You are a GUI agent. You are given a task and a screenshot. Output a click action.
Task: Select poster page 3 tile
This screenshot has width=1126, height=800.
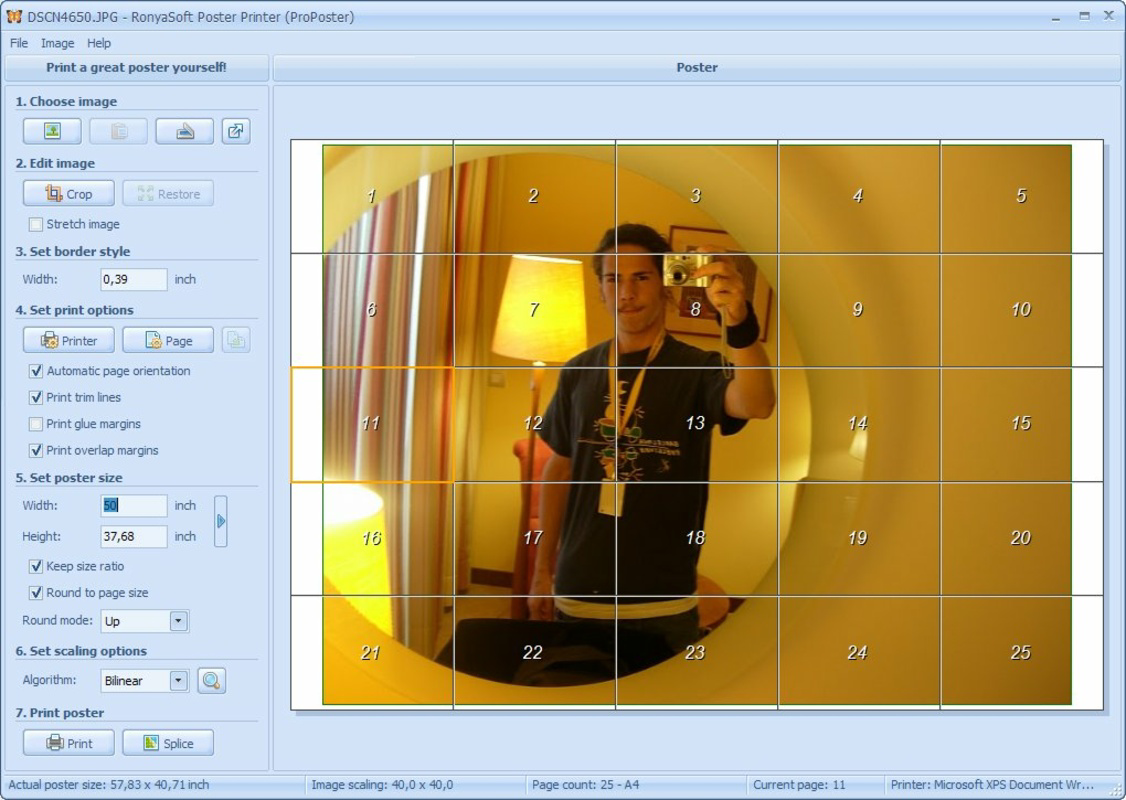point(697,196)
